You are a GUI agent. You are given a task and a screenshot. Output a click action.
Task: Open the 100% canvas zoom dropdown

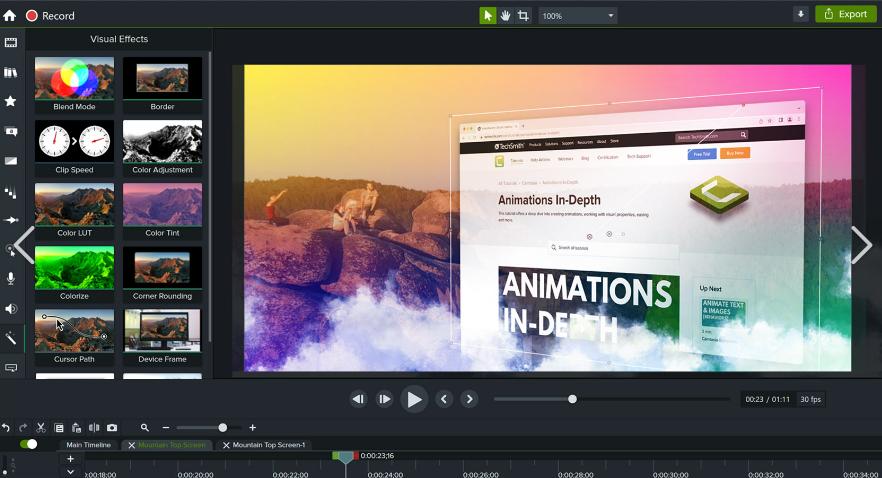(x=579, y=15)
